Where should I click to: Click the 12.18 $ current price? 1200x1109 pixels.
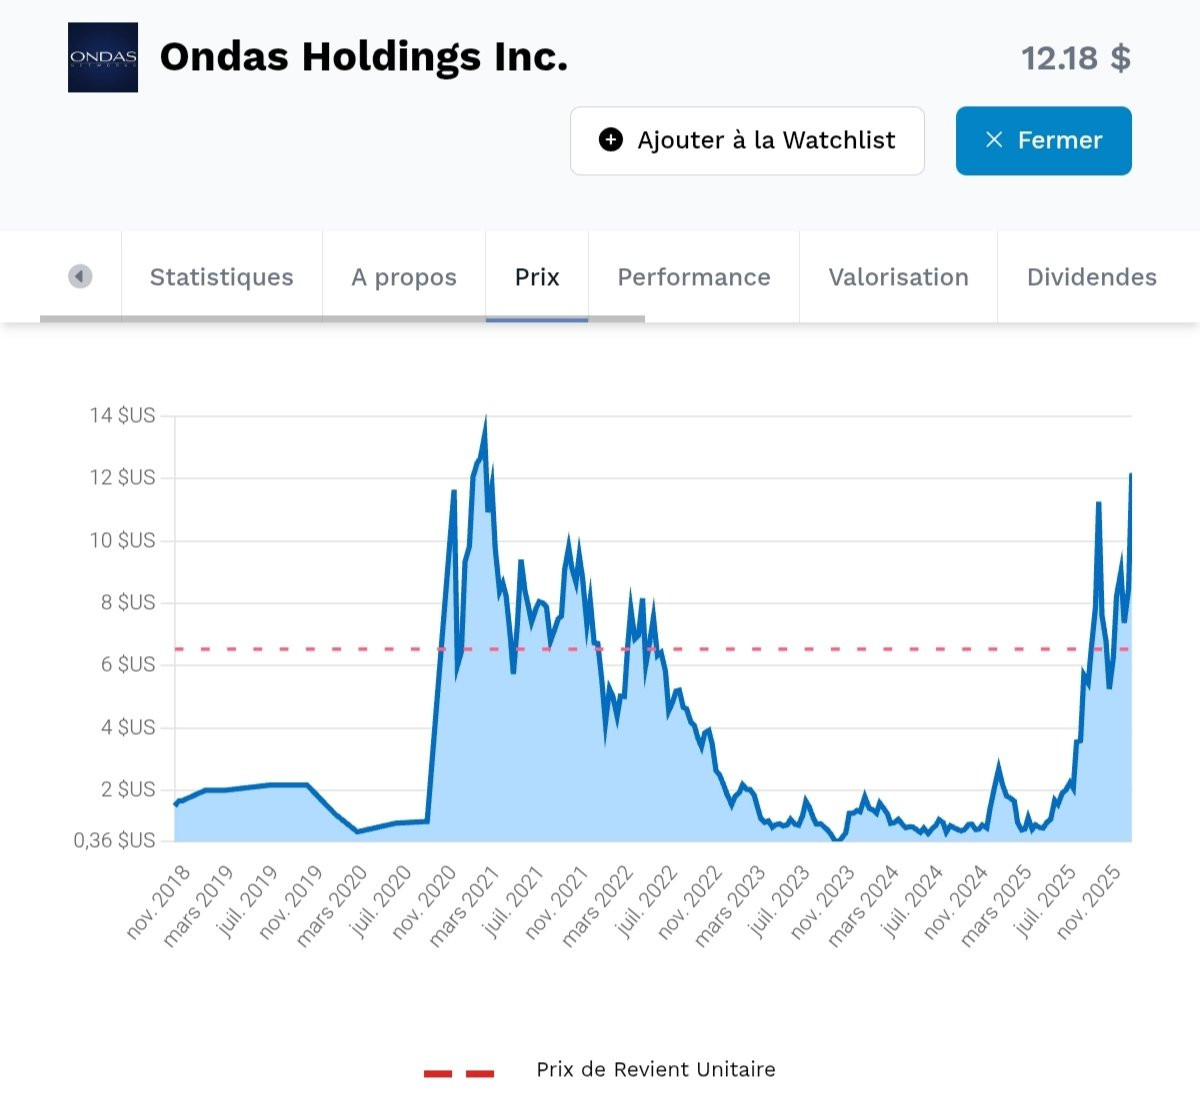click(x=1075, y=58)
